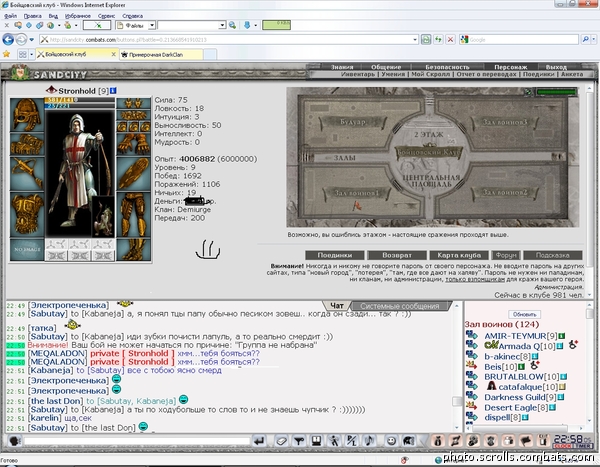600x467 pixels.
Task: Click the send message arrow icon
Action: pos(259,441)
